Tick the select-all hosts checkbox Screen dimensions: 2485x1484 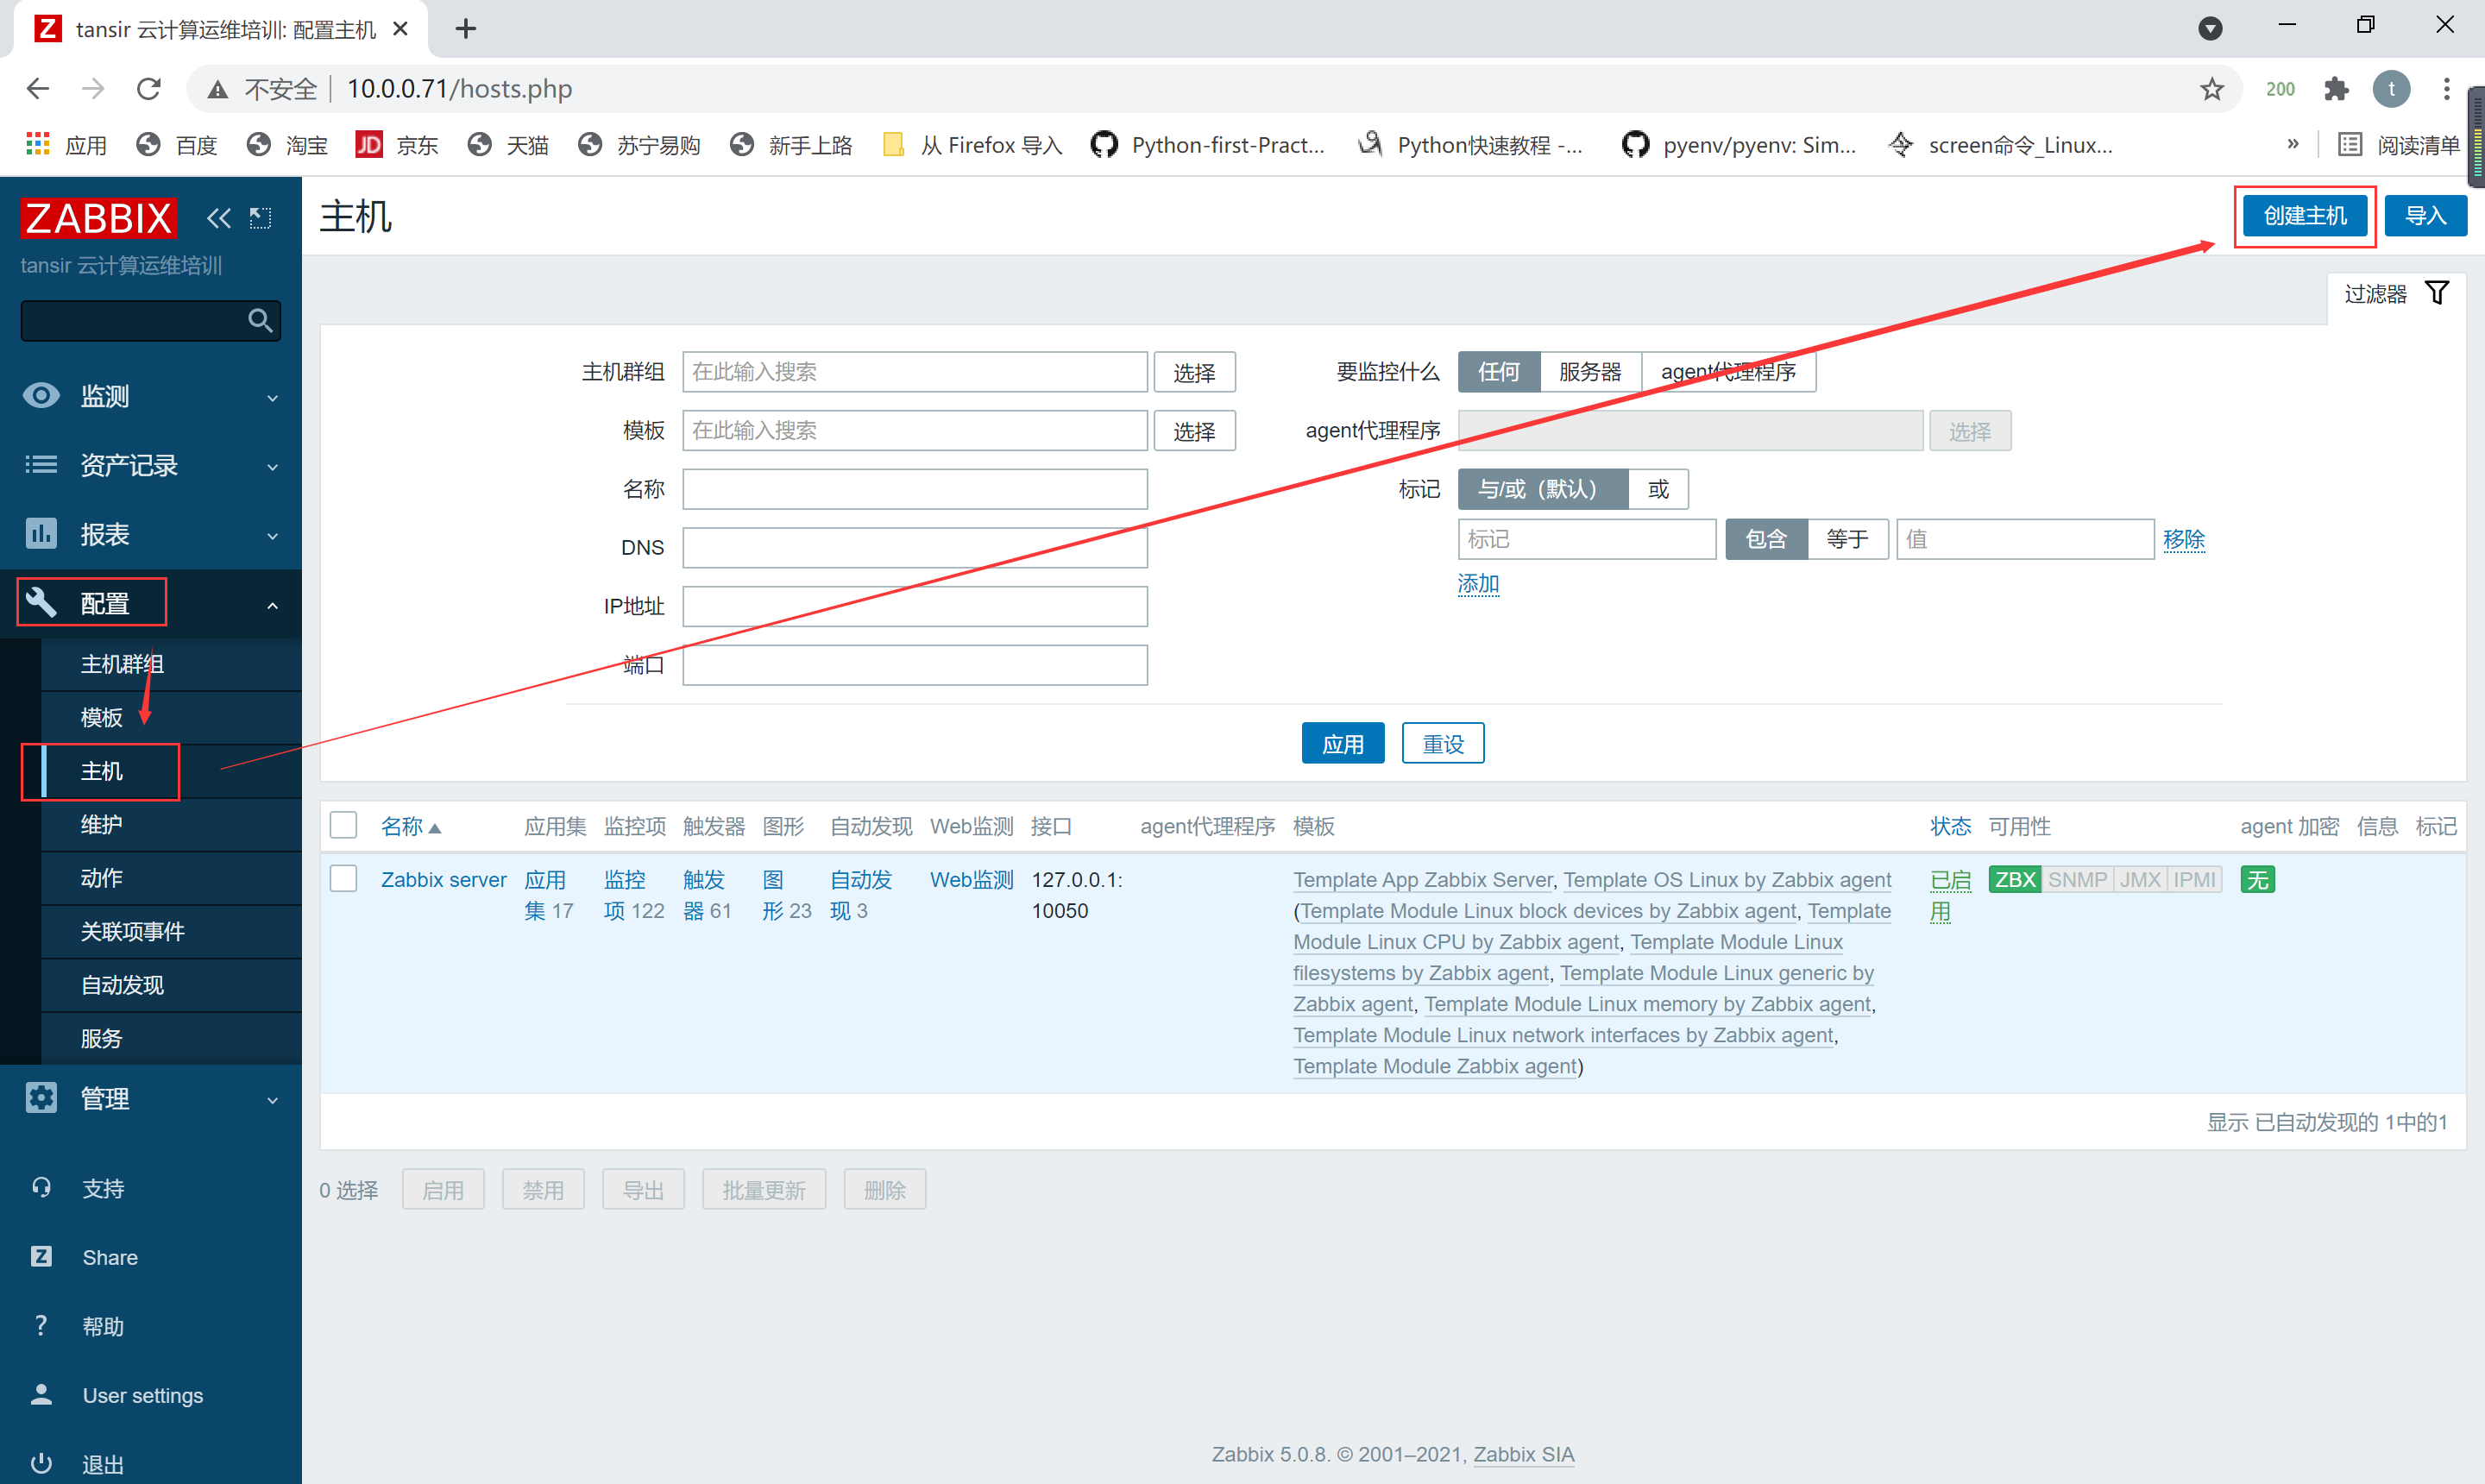(x=343, y=825)
